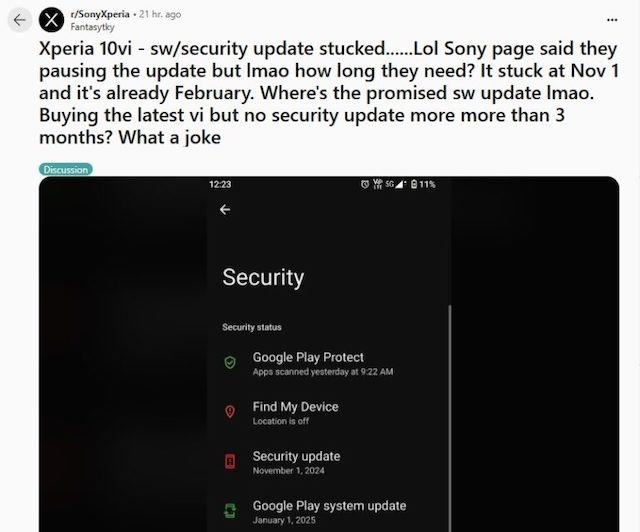Click the post title text

[329, 93]
